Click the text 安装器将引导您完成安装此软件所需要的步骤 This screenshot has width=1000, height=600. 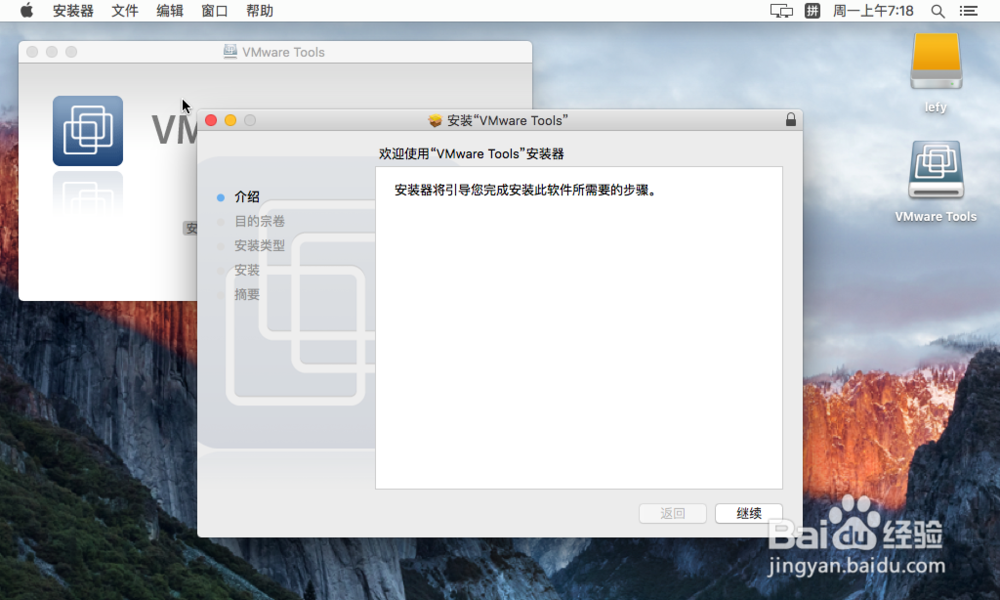[526, 190]
